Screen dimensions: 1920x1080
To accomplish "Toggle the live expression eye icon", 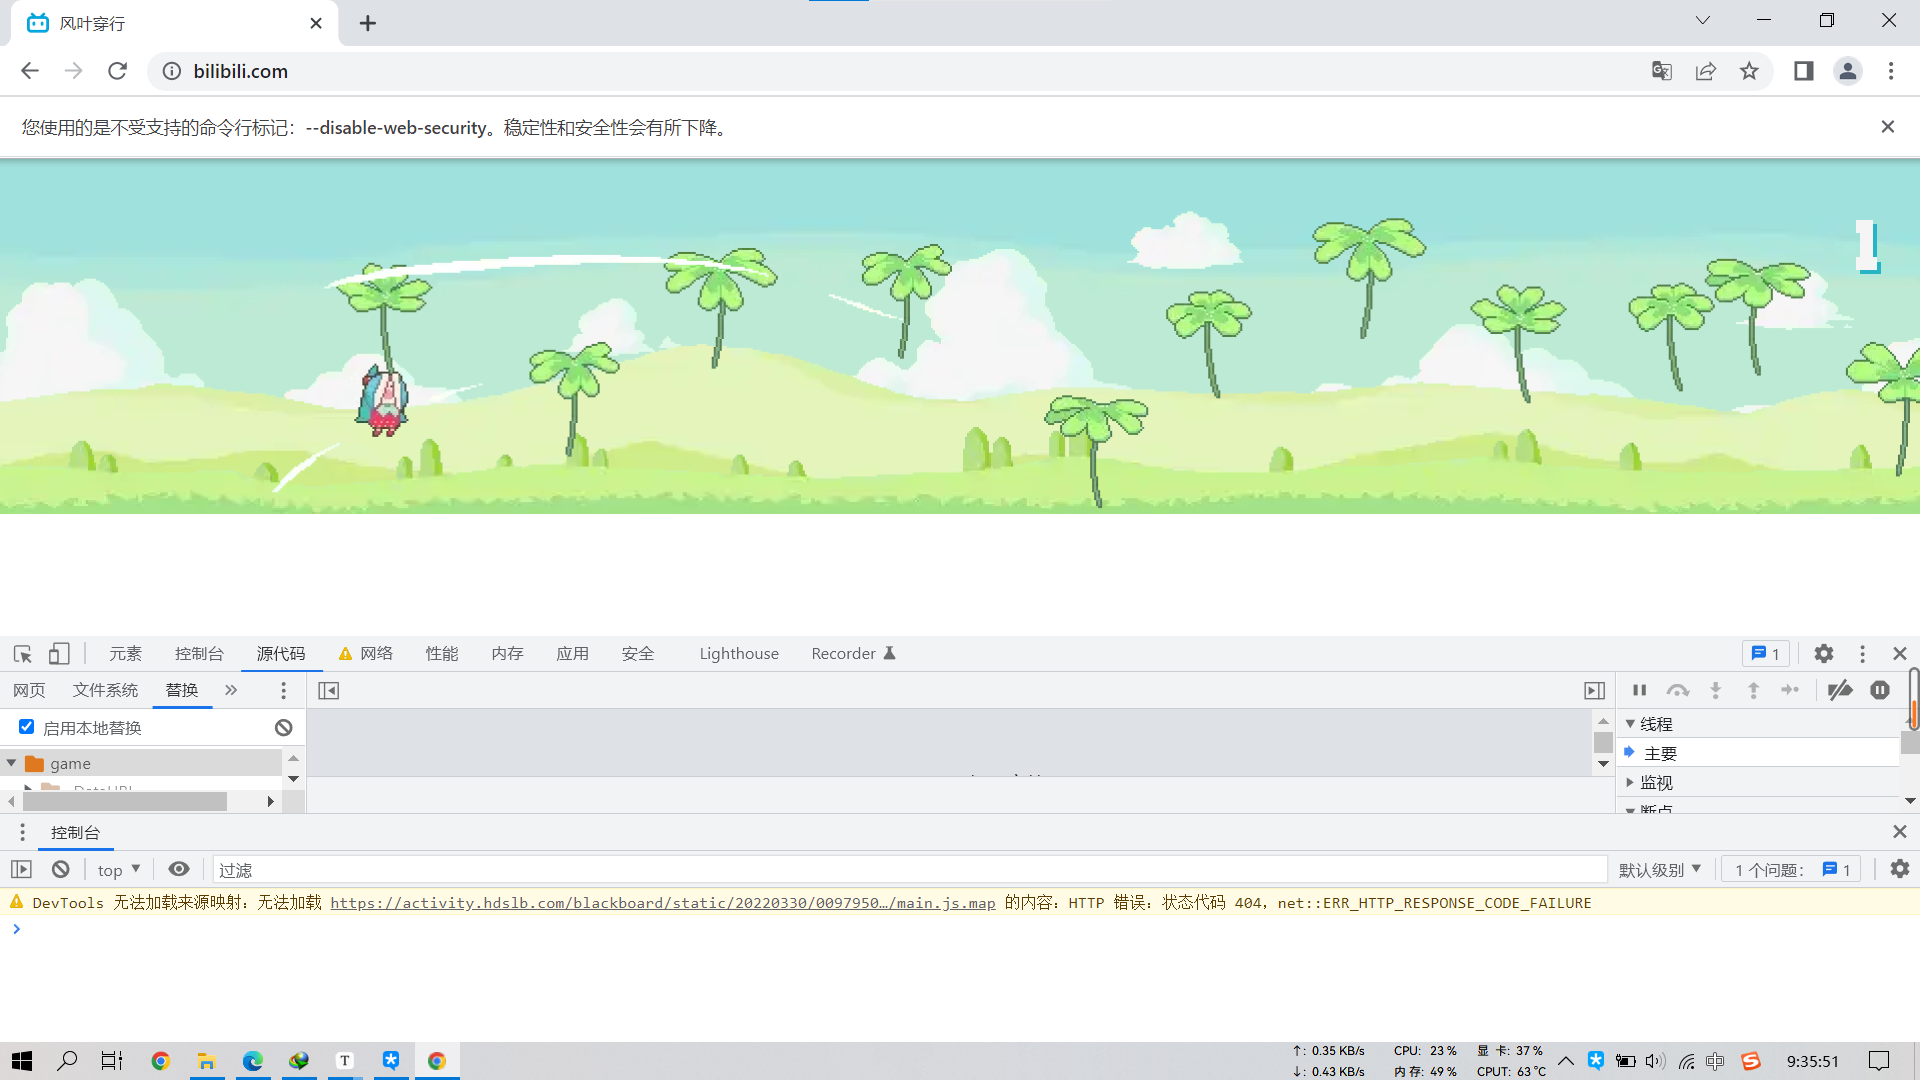I will [179, 870].
